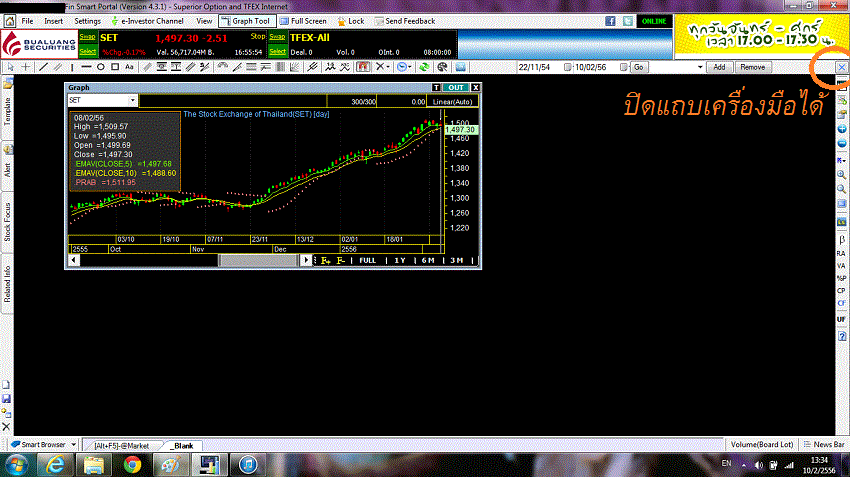
Task: Click the blue picture icon in toolbar
Action: tap(460, 67)
